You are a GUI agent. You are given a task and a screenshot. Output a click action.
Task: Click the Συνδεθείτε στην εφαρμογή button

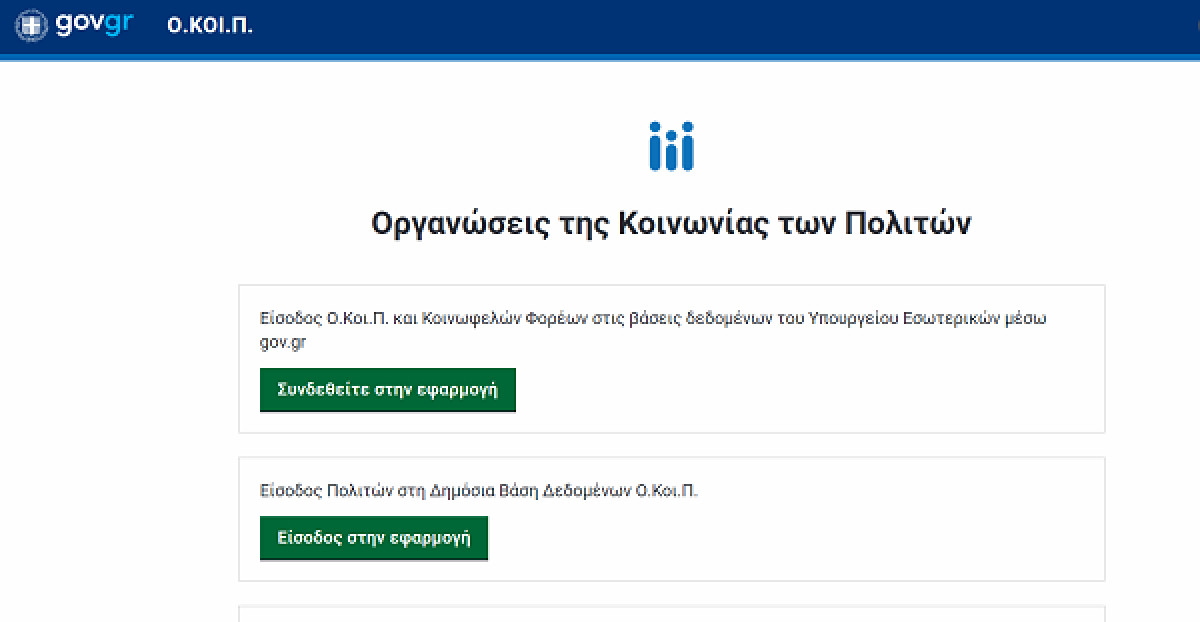click(387, 390)
